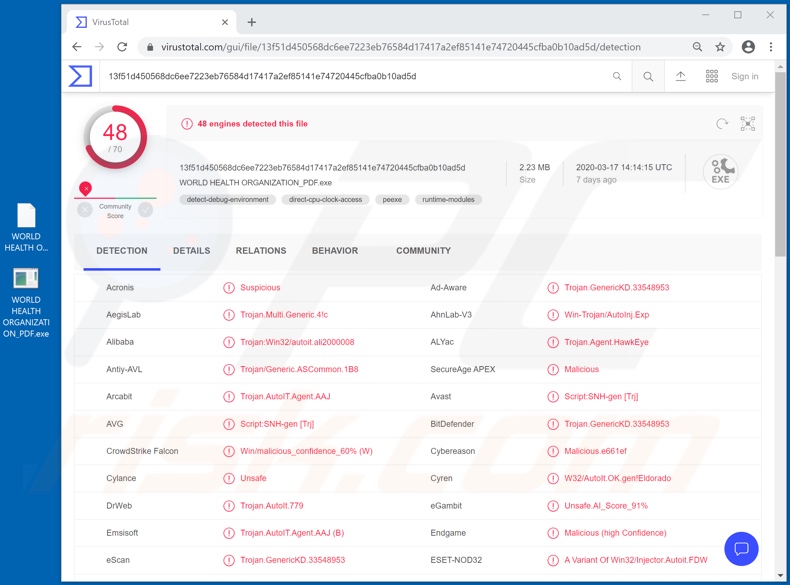Viewport: 790px width, 585px height.
Task: Open the chat bubble button
Action: 741,549
